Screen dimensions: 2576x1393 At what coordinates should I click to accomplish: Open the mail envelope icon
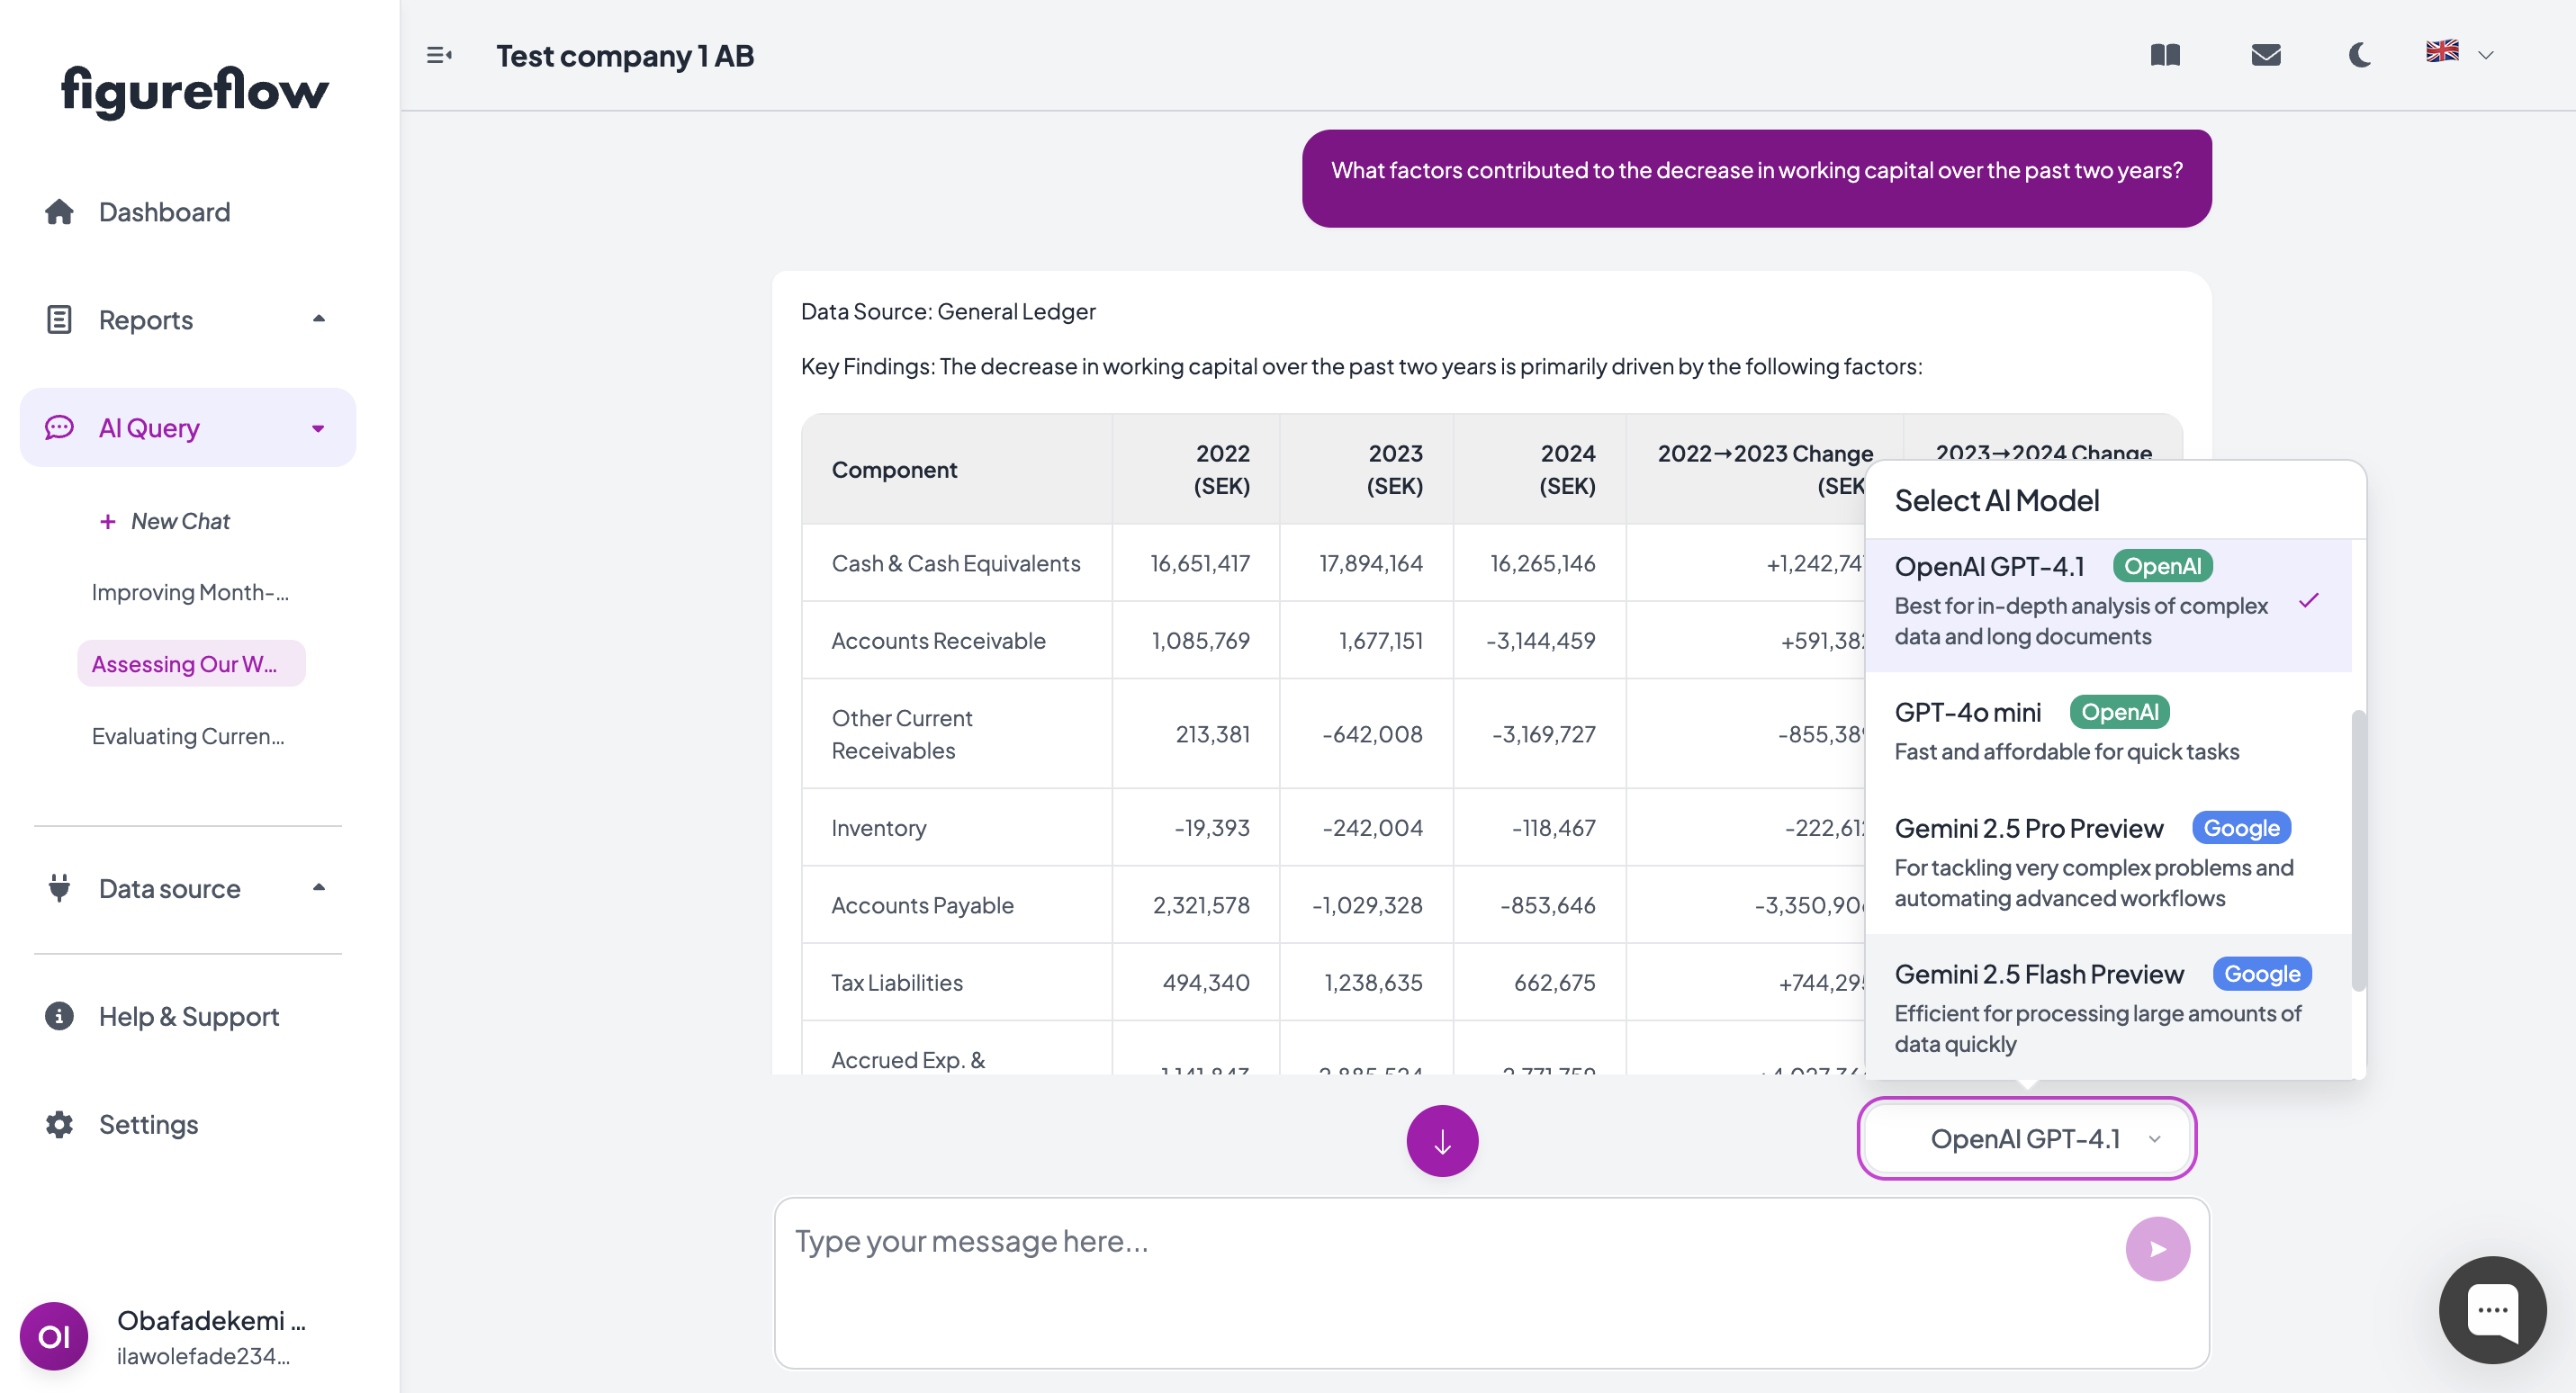(x=2265, y=55)
